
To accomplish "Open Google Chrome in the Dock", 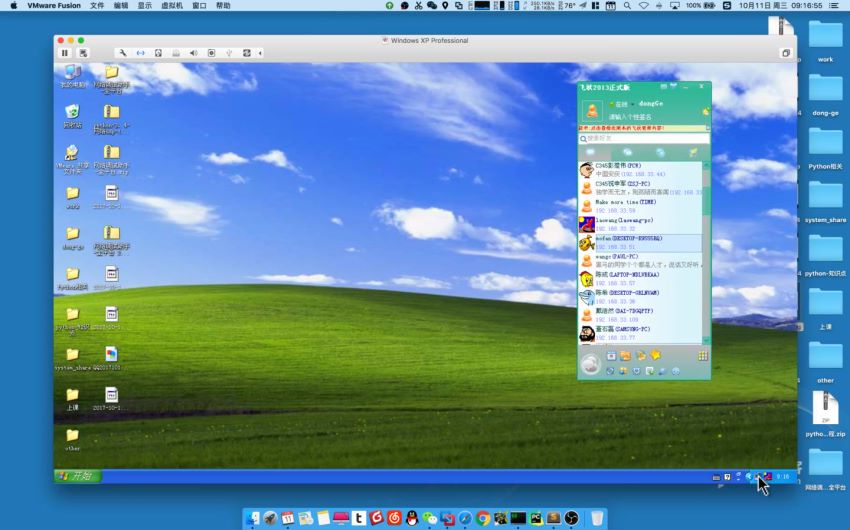I will click(482, 518).
